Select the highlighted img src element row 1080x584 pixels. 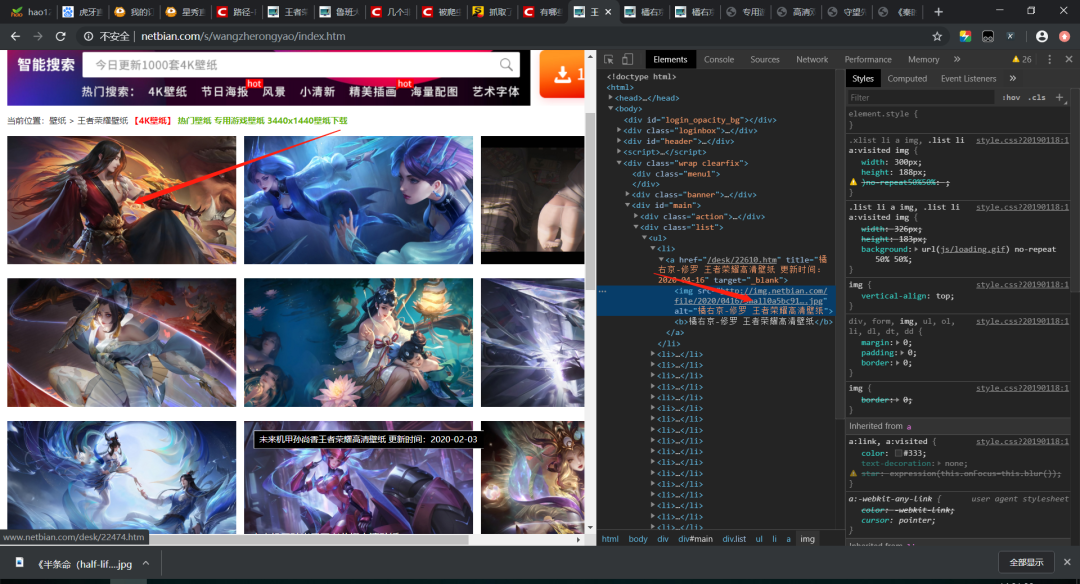pos(716,301)
